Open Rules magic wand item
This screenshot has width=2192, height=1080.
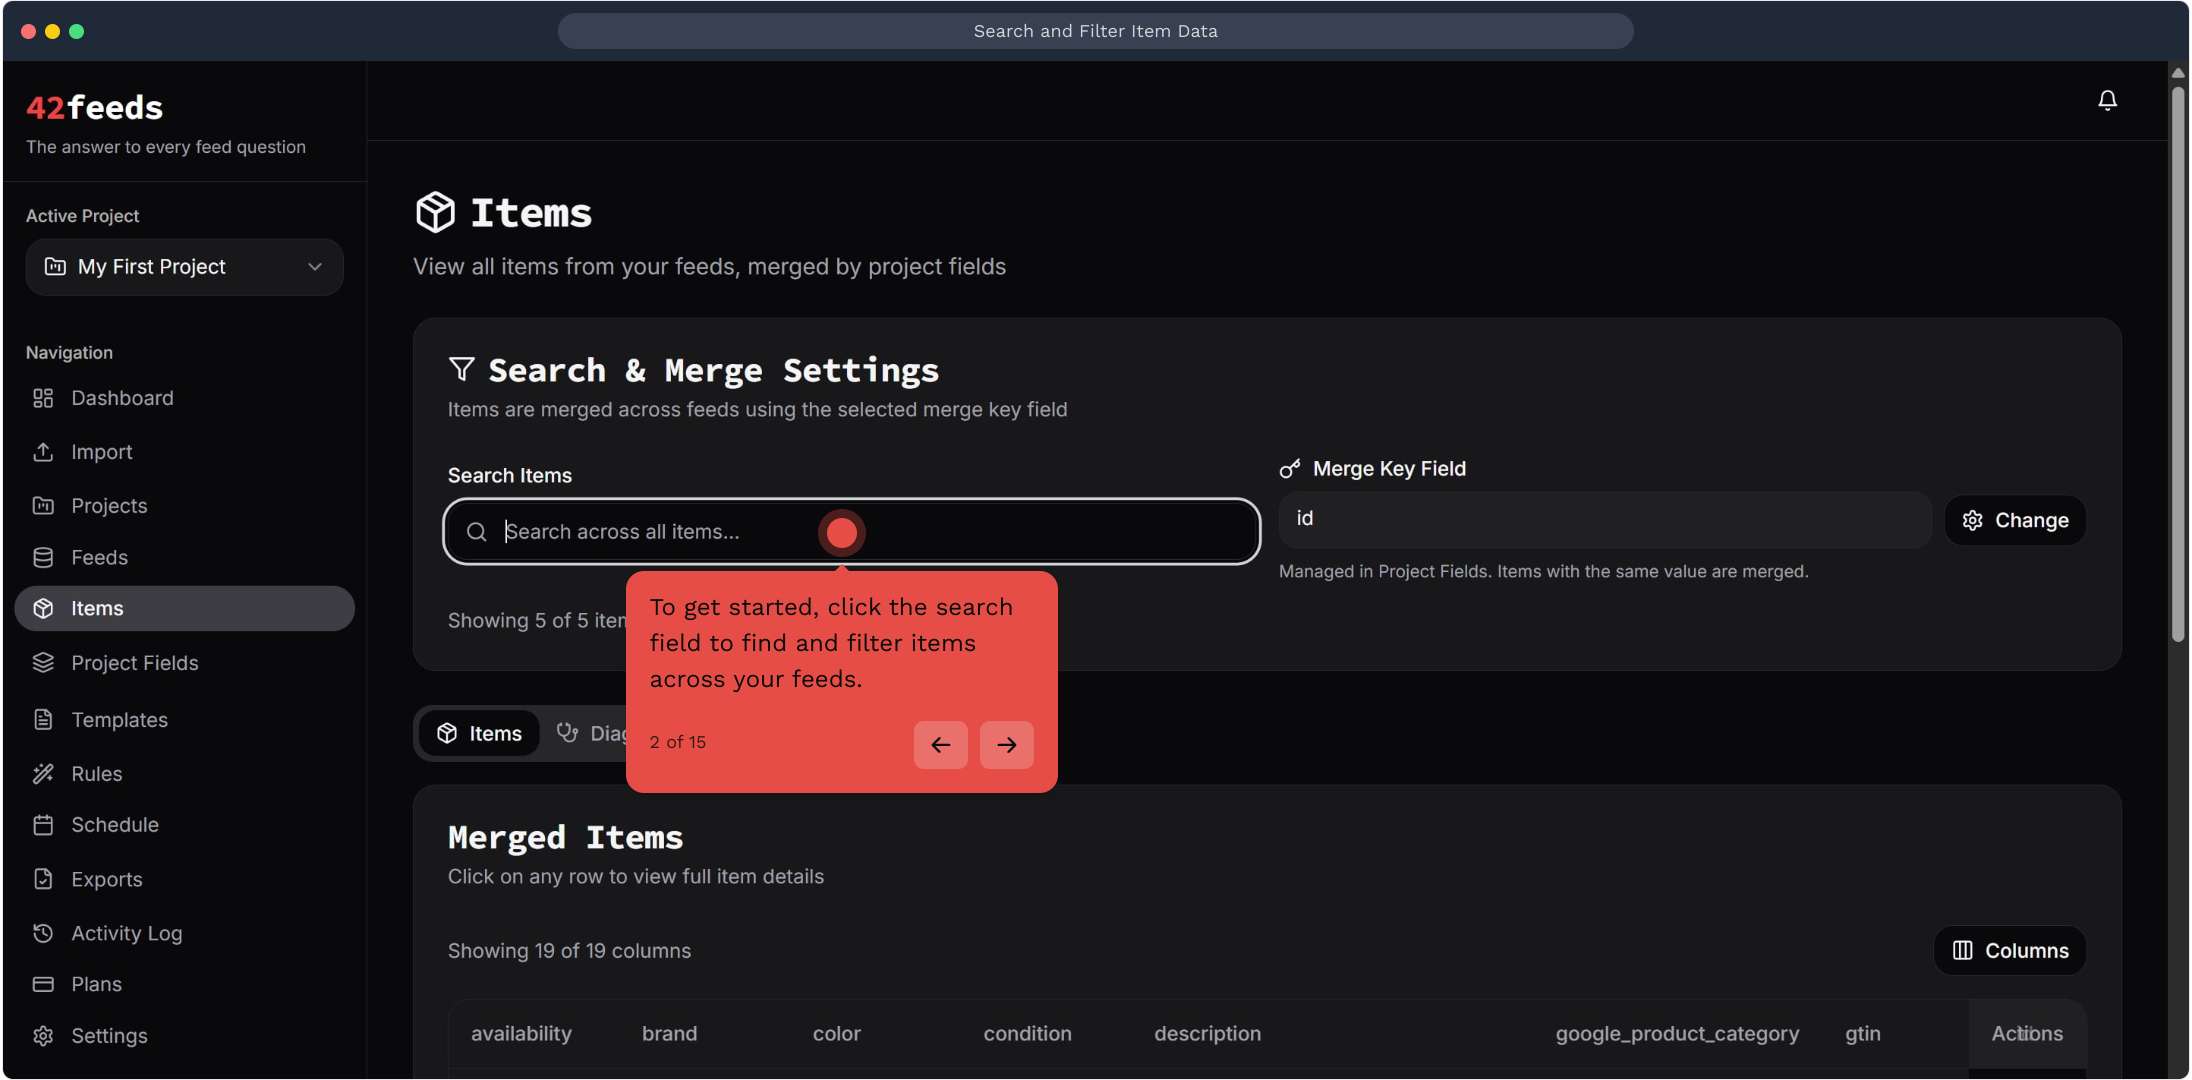point(95,773)
